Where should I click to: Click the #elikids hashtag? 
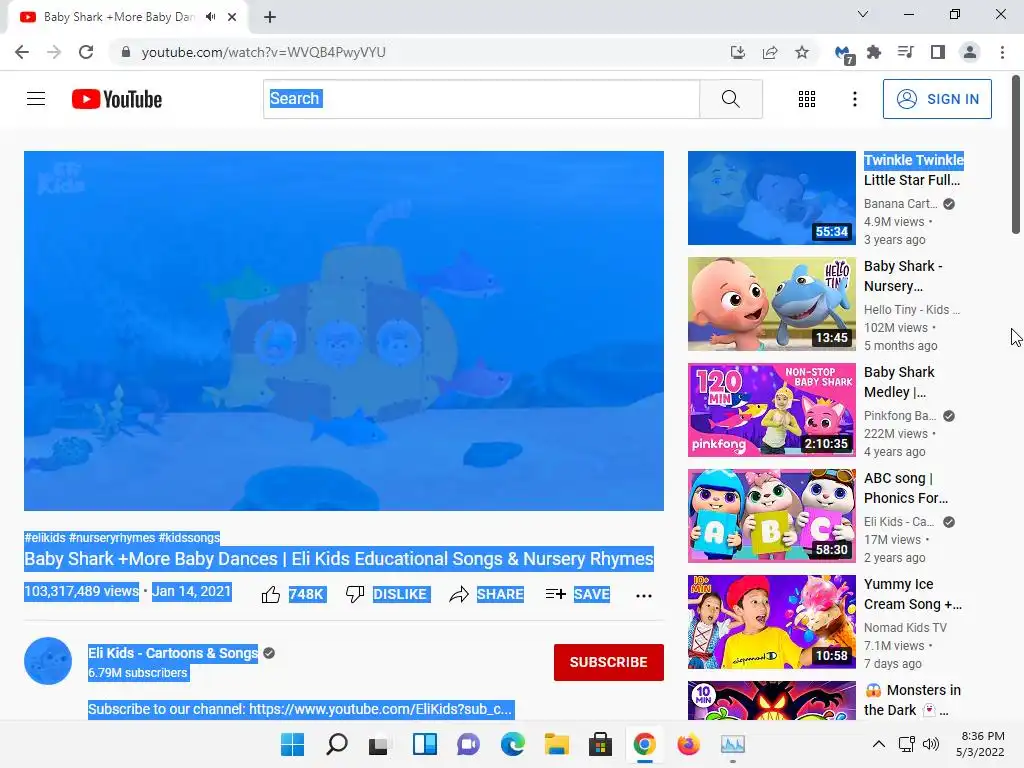coord(45,537)
